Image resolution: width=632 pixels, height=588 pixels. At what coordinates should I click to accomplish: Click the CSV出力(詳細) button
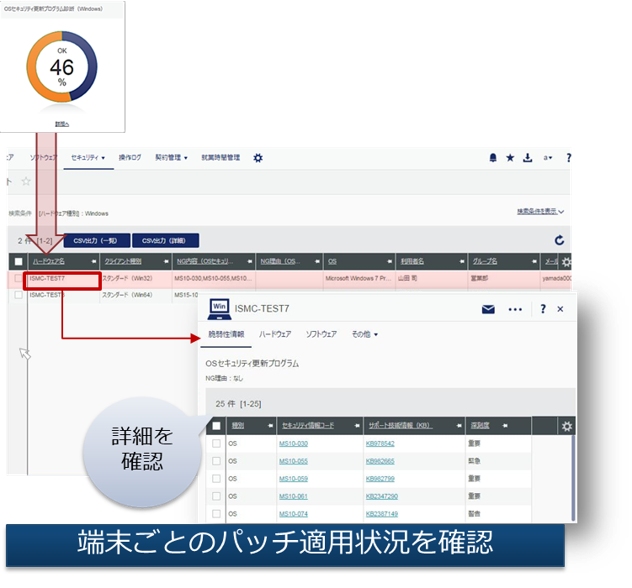[165, 241]
